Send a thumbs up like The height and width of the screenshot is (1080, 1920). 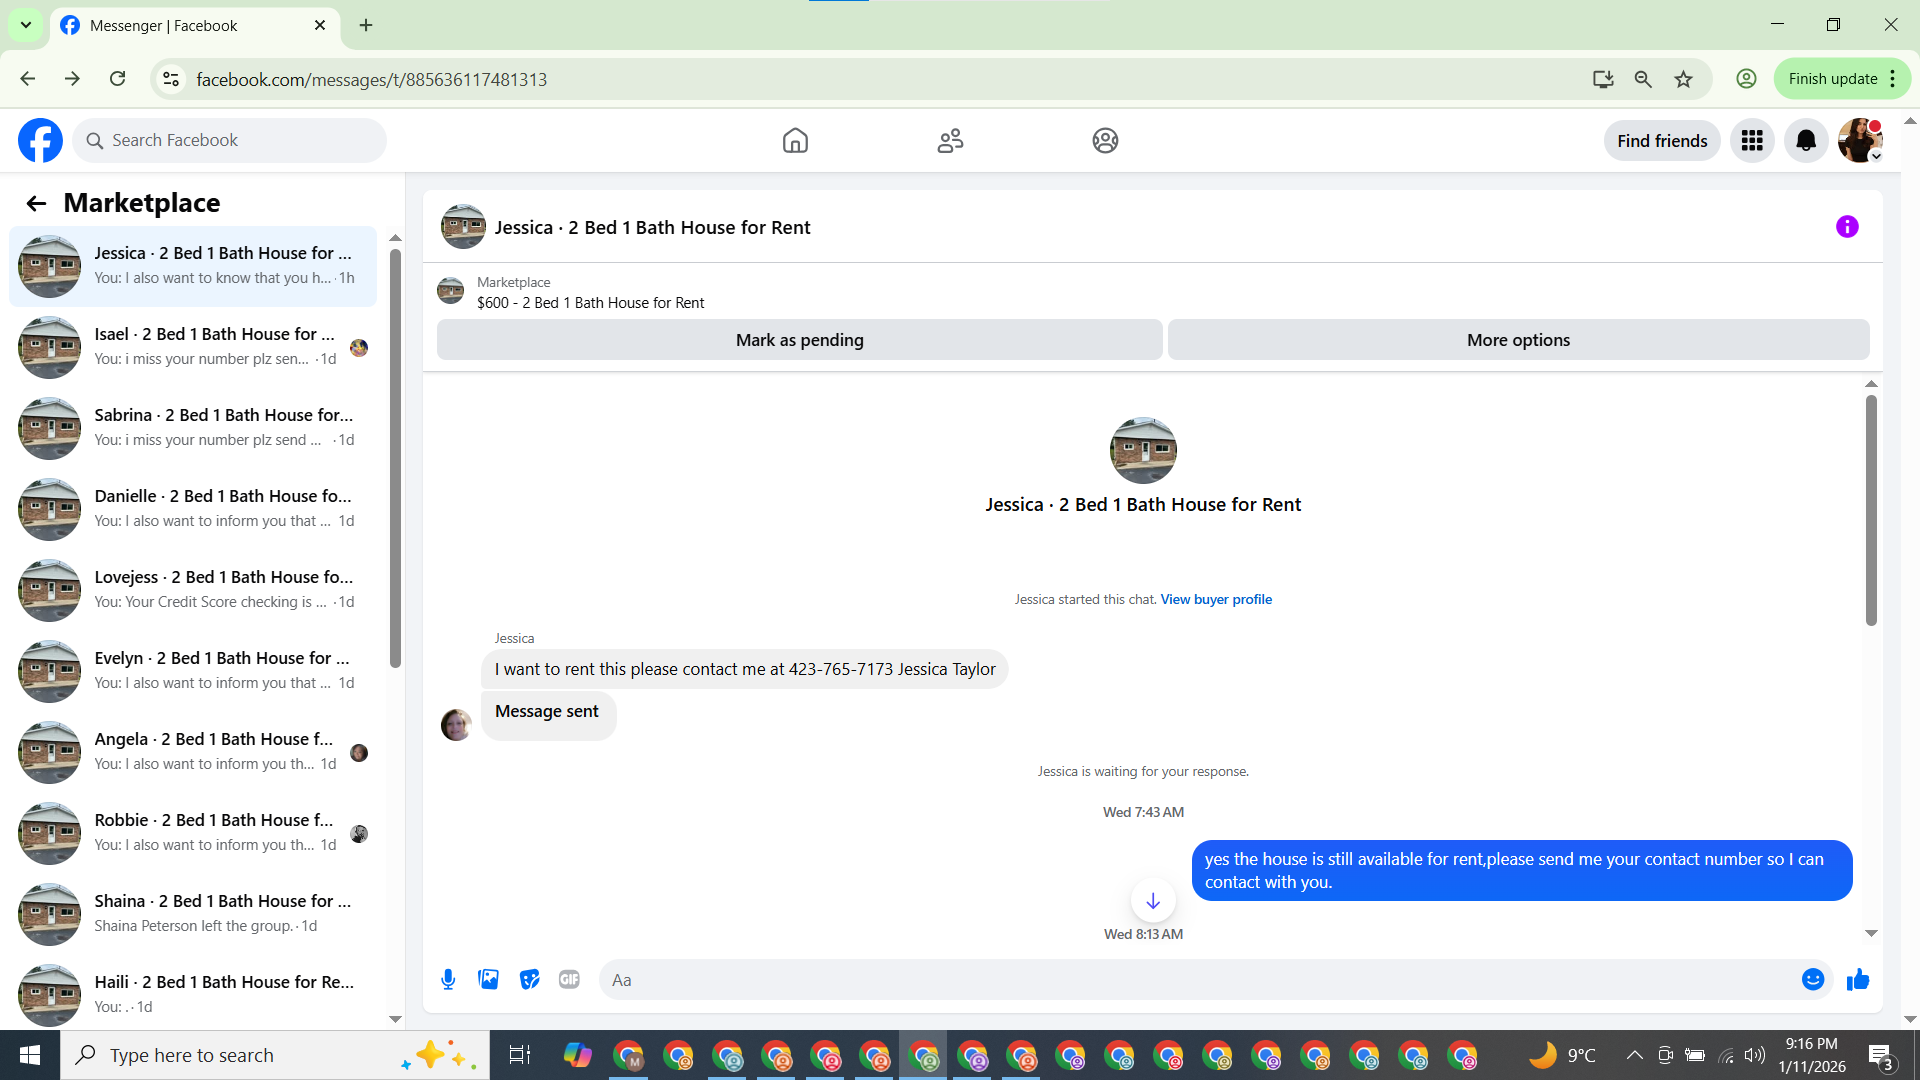[x=1858, y=980]
